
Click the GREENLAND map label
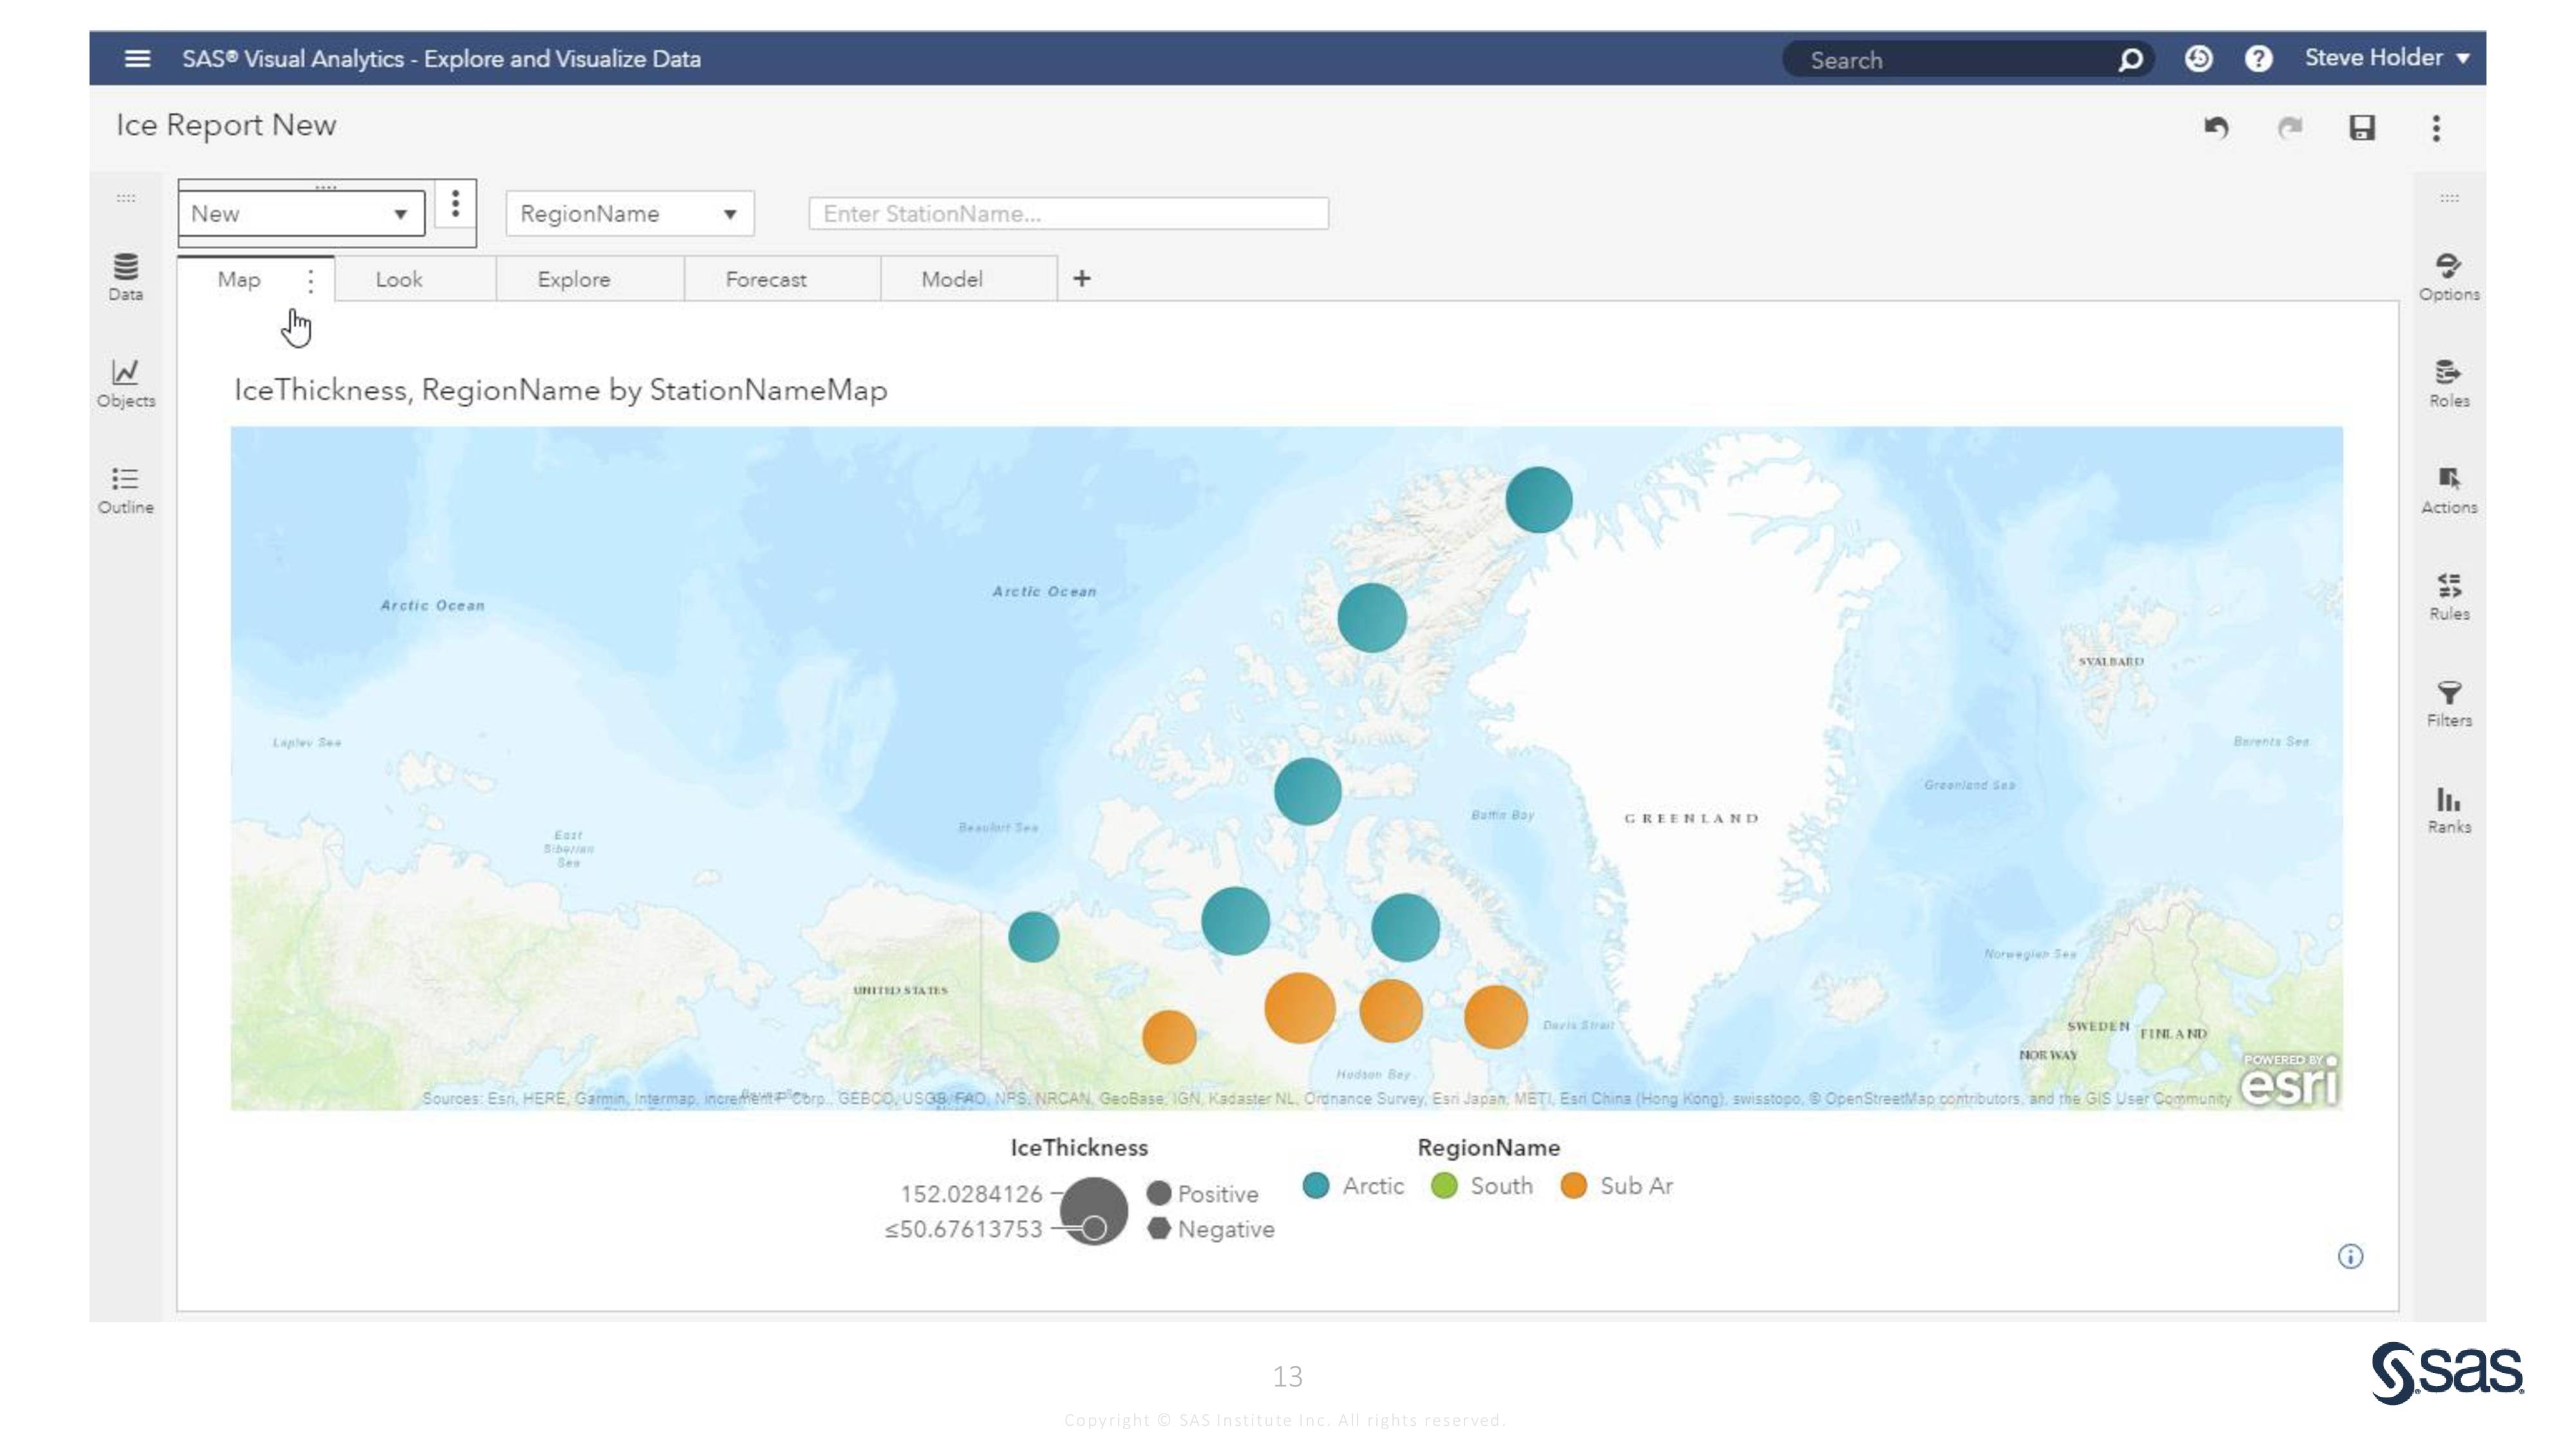pyautogui.click(x=1691, y=818)
